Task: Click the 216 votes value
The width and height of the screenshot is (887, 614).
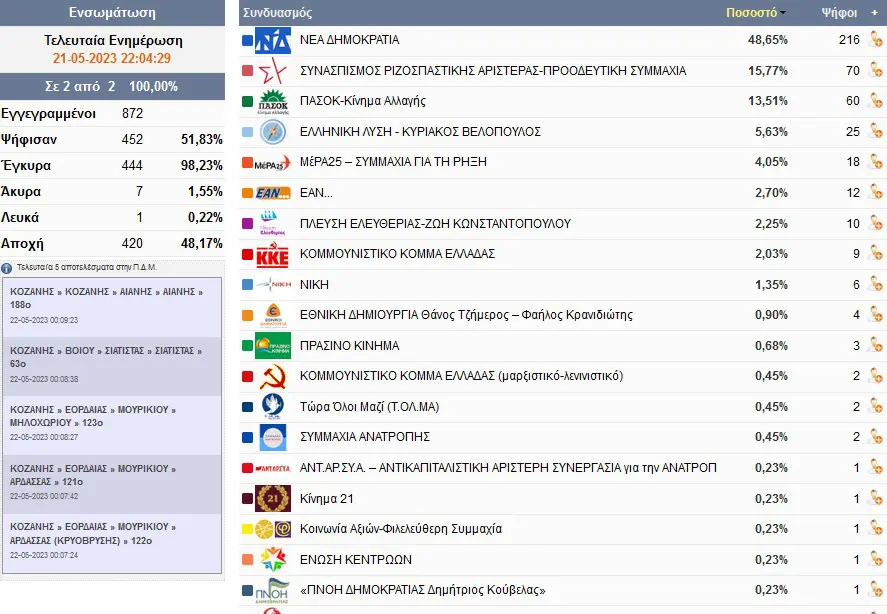Action: [849, 40]
